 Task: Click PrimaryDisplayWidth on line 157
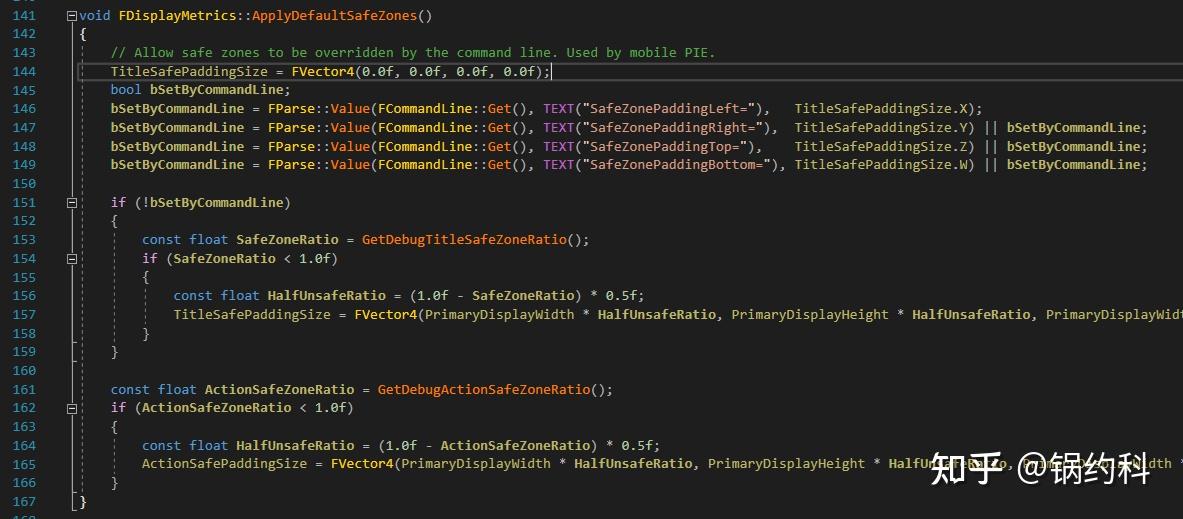tap(499, 315)
